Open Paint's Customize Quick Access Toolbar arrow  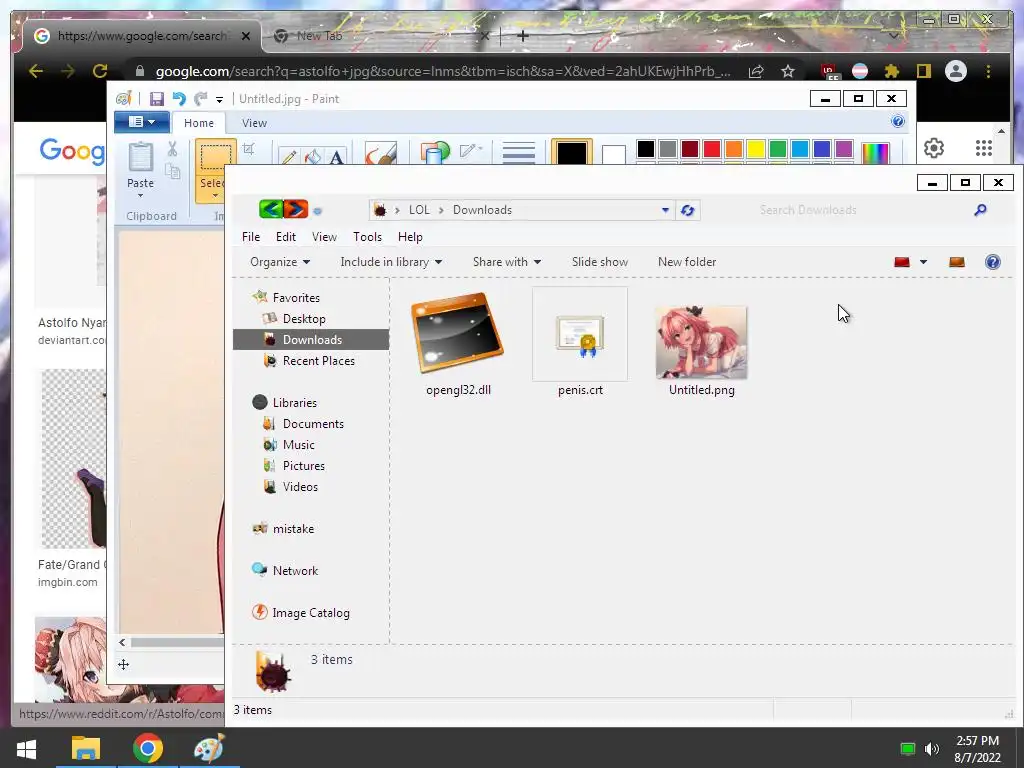[219, 100]
